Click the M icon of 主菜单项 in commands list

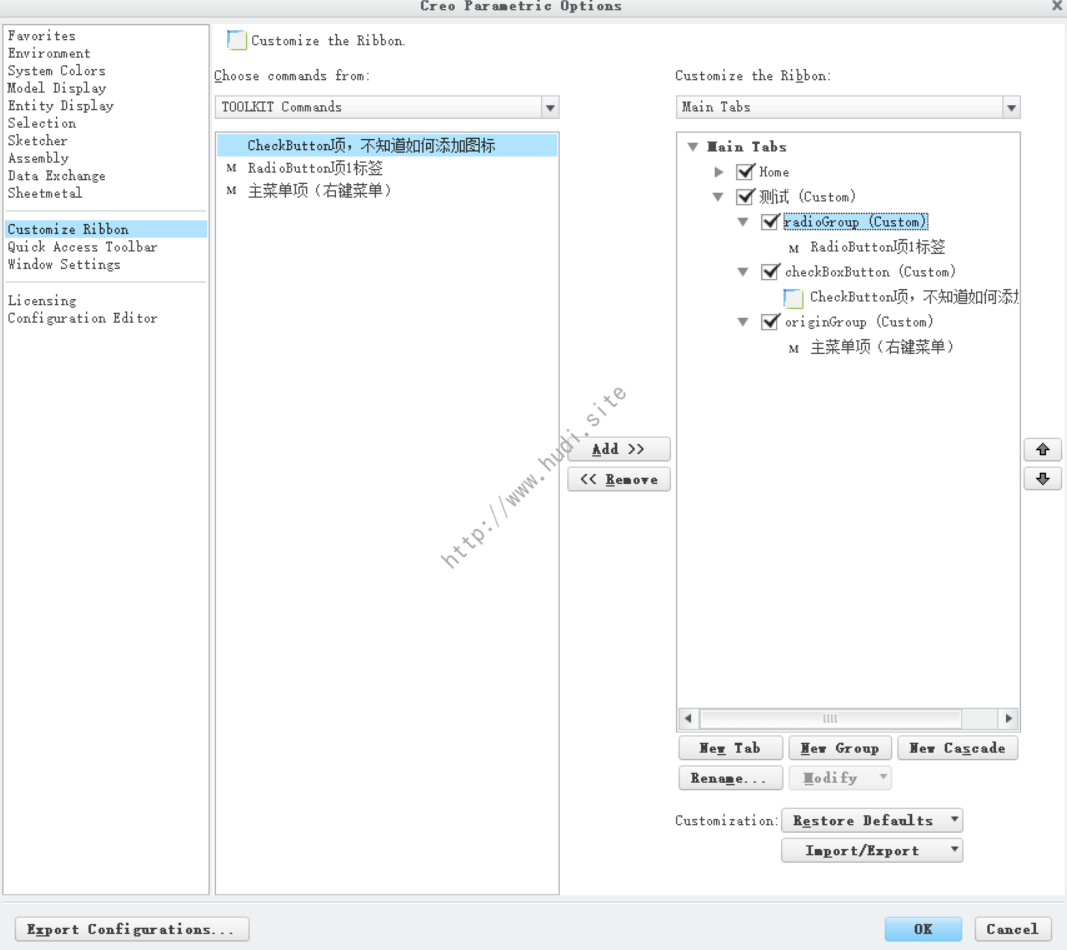click(231, 191)
